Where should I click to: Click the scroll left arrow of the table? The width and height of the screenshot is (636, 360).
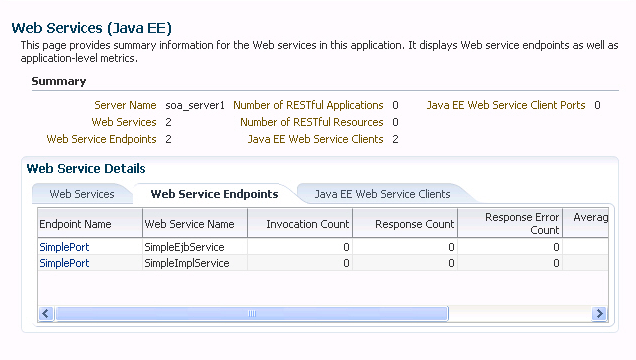click(46, 313)
